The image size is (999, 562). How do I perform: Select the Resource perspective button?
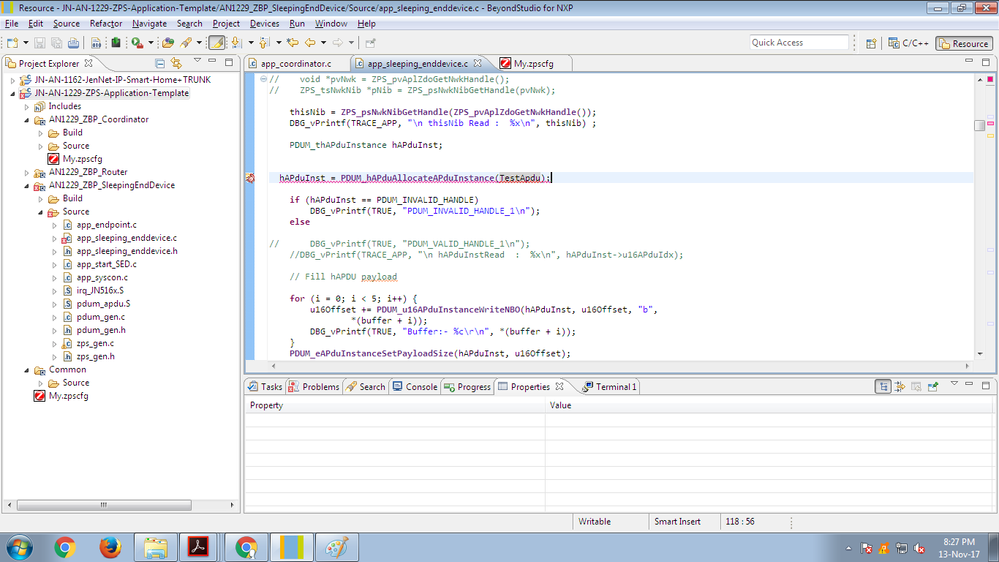click(x=964, y=43)
